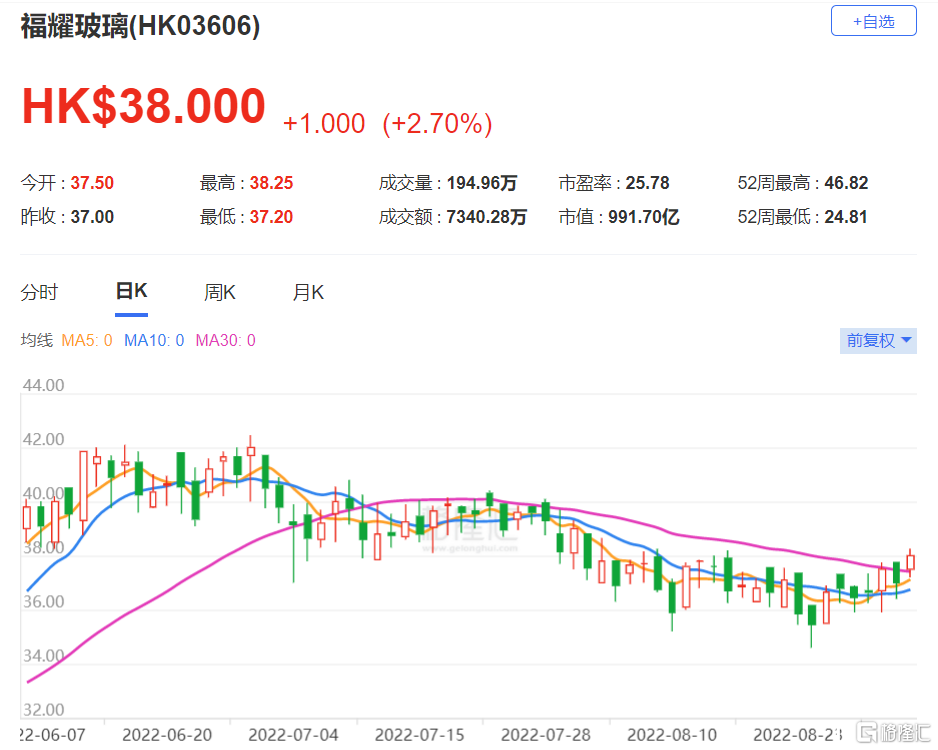Viewport: 938px width, 750px height.
Task: Click the 成交额 turnover 7340.28万
Action: point(486,217)
